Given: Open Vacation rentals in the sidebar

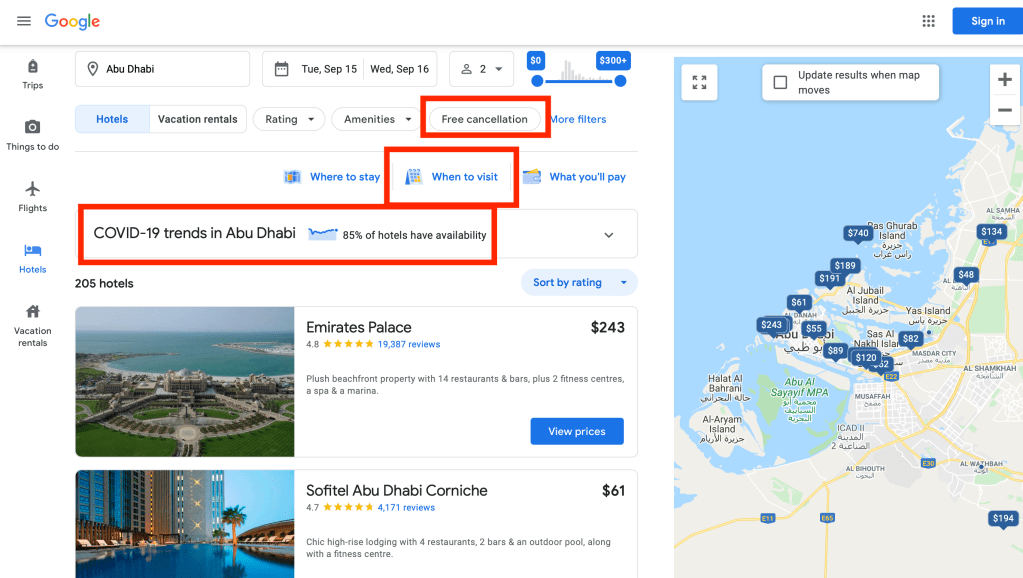Looking at the screenshot, I should (x=33, y=324).
